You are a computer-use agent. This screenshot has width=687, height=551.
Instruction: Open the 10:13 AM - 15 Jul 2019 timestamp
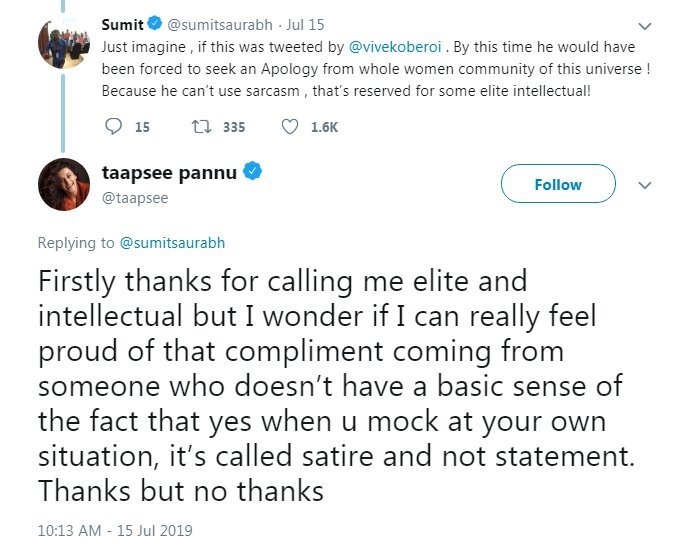pyautogui.click(x=114, y=530)
